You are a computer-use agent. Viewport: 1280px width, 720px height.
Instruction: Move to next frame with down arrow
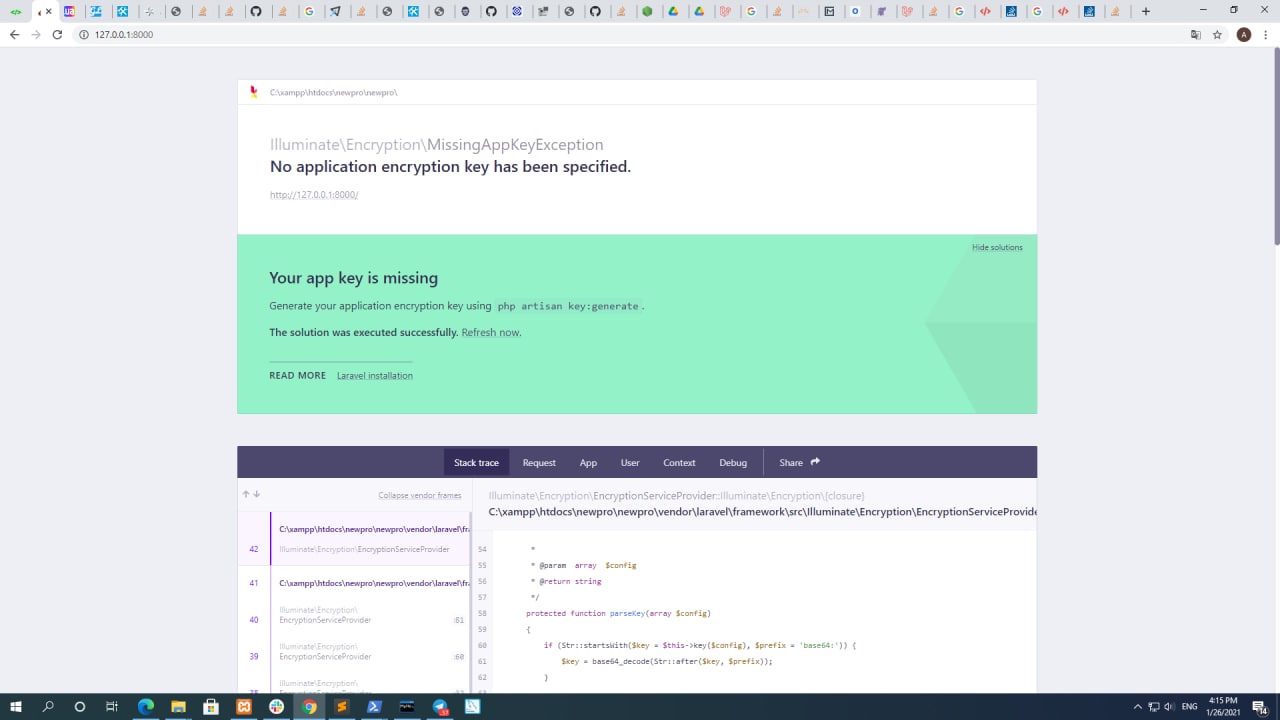[256, 494]
